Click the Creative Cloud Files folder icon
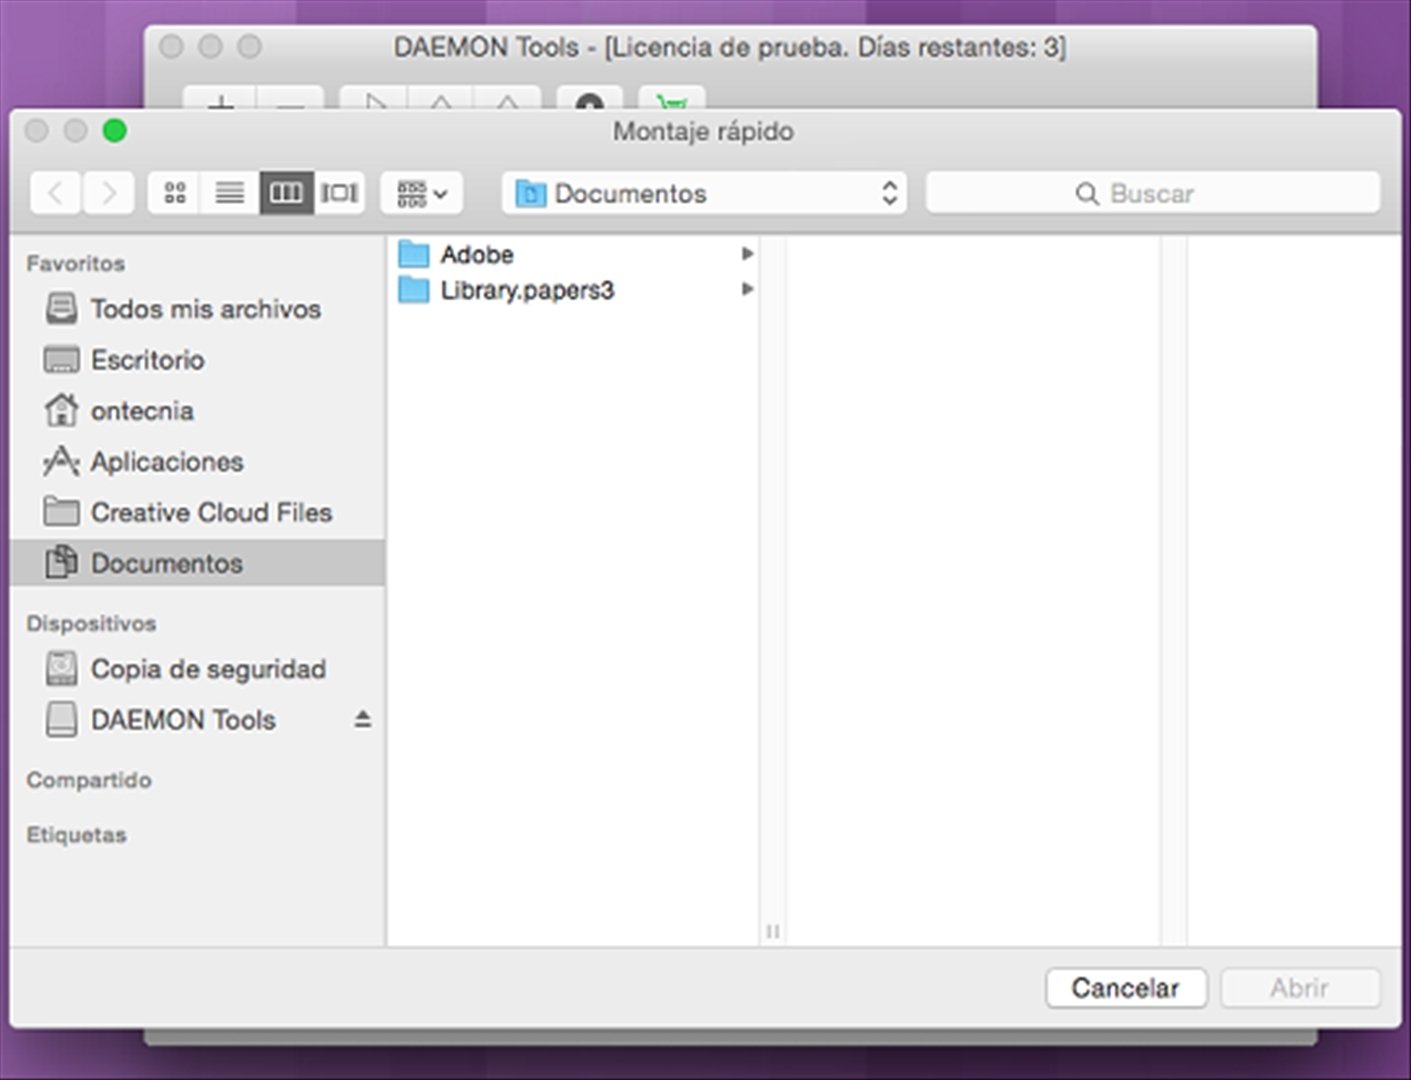This screenshot has width=1411, height=1080. click(x=61, y=512)
